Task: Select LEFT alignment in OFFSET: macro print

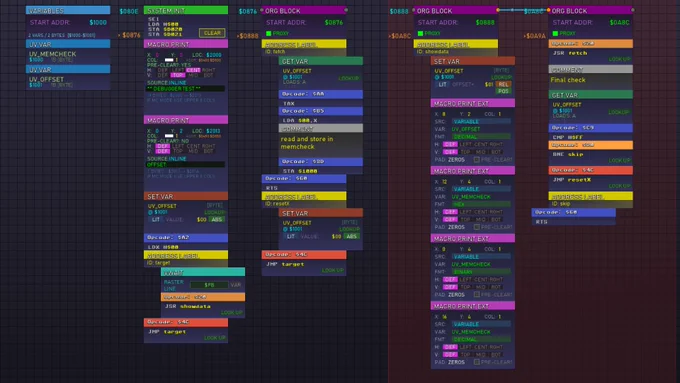Action: [x=178, y=146]
